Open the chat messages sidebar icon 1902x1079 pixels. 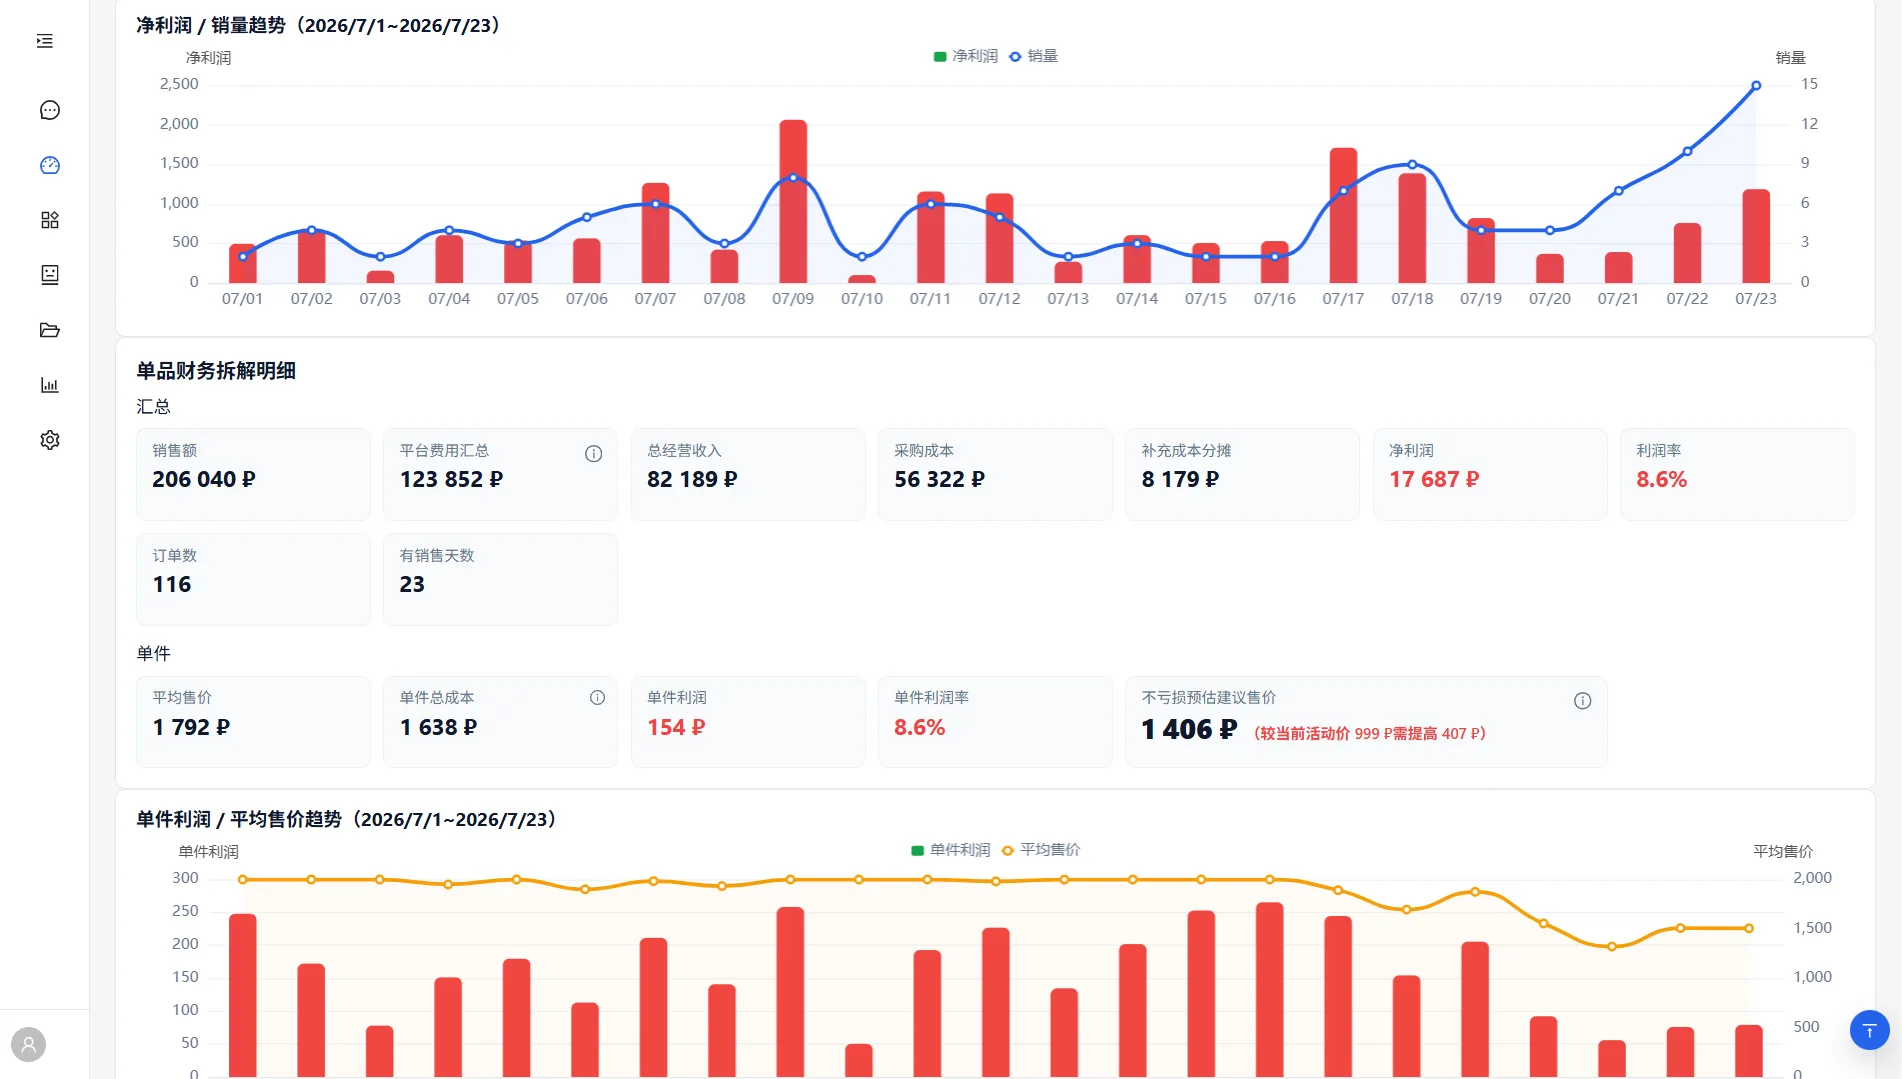coord(49,110)
